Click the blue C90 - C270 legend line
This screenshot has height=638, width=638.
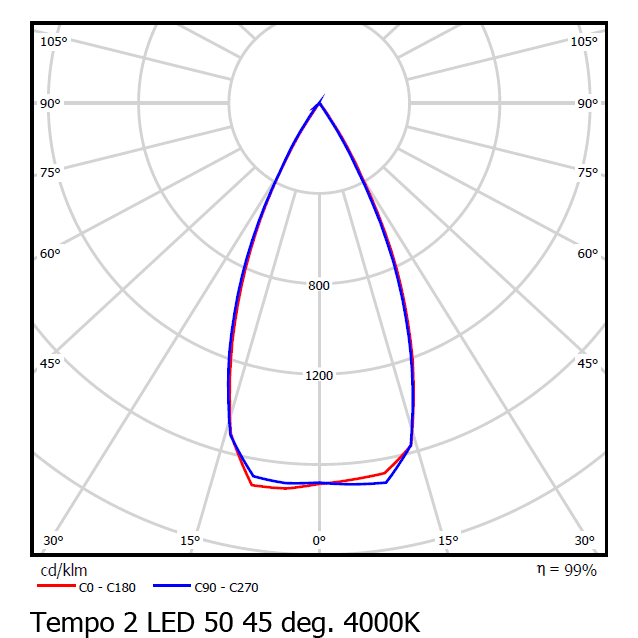click(173, 588)
